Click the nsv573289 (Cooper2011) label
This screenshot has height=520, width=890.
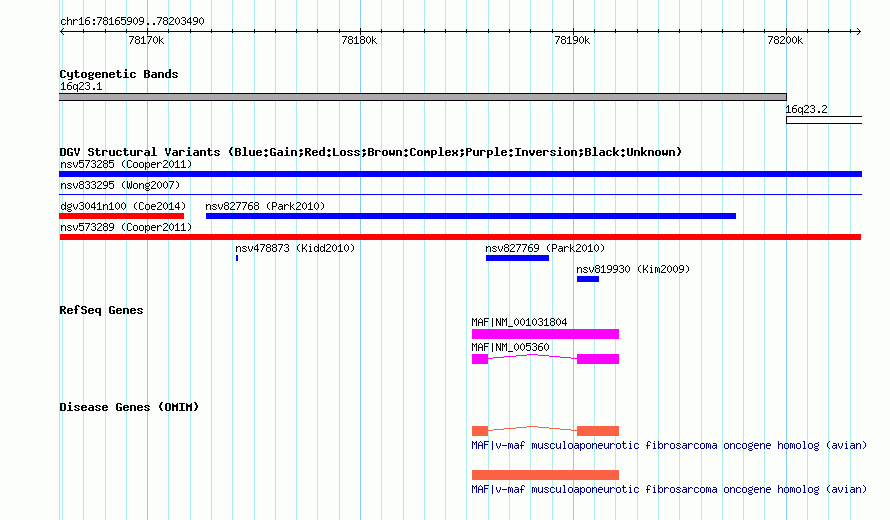(126, 227)
